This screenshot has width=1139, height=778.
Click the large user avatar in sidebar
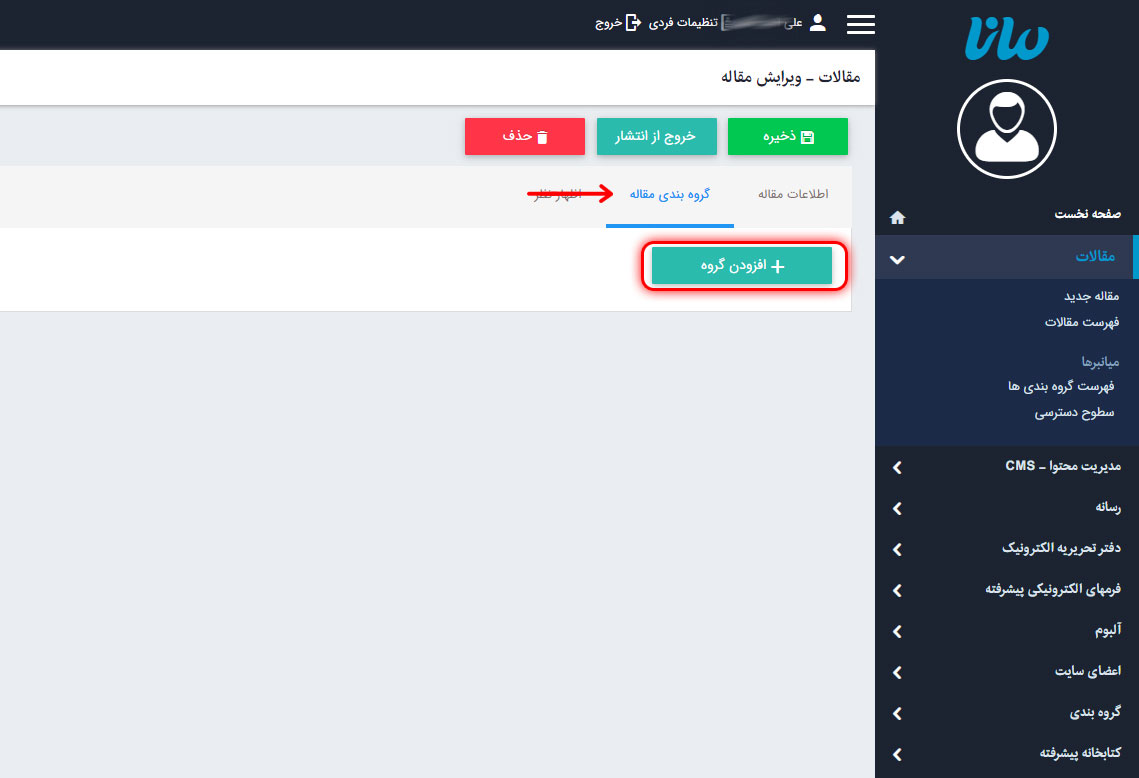coord(1006,129)
